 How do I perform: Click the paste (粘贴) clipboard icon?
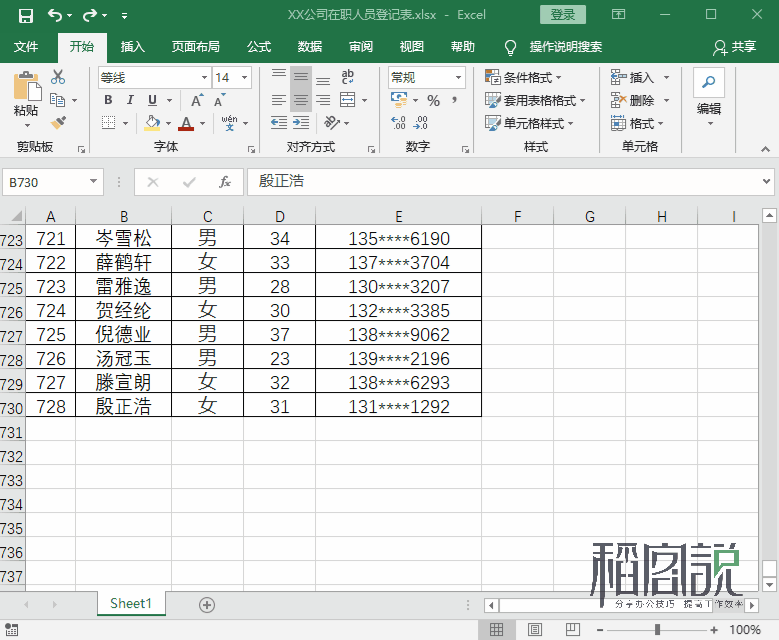click(27, 85)
